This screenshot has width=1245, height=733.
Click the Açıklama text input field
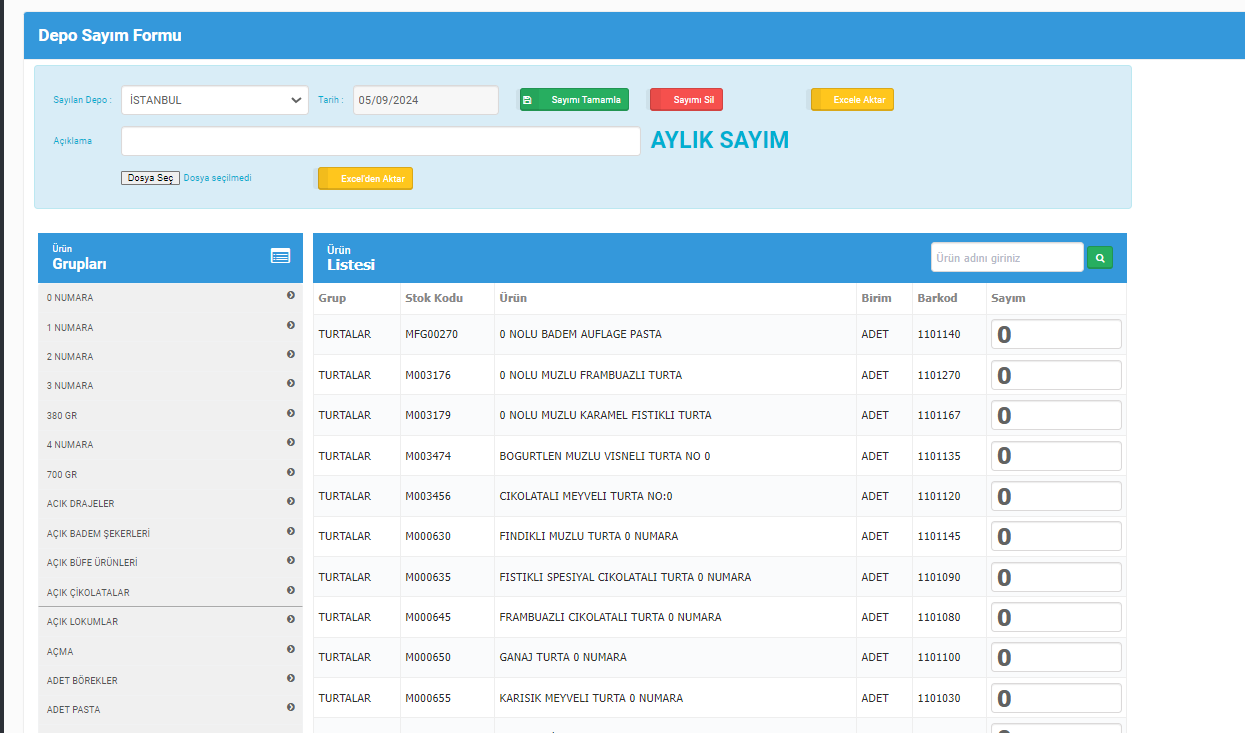tap(381, 141)
